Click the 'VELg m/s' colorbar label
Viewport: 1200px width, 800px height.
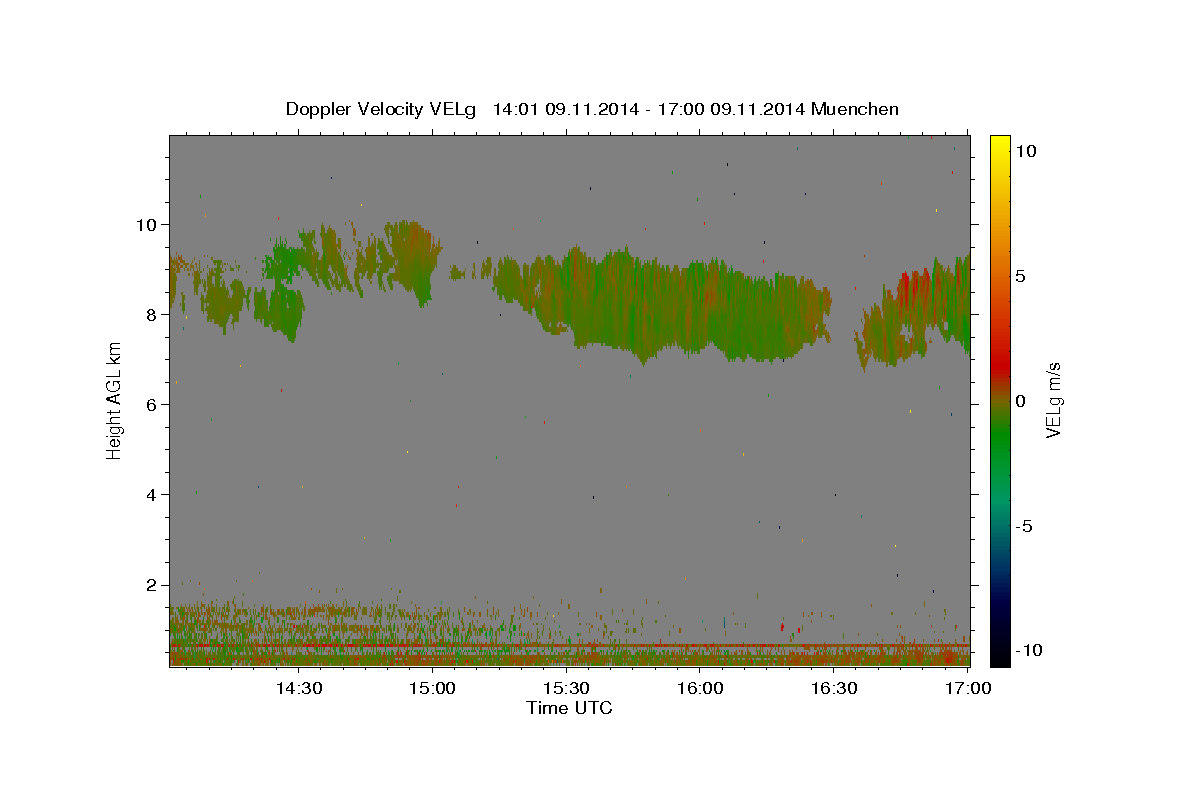coord(1053,400)
